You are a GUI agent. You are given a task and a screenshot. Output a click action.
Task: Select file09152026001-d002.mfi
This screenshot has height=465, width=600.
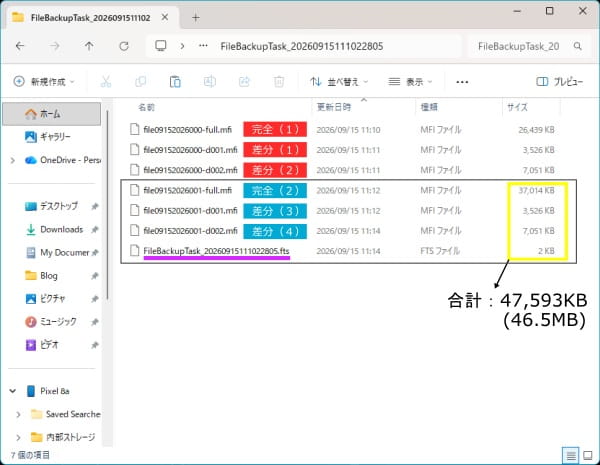[190, 231]
